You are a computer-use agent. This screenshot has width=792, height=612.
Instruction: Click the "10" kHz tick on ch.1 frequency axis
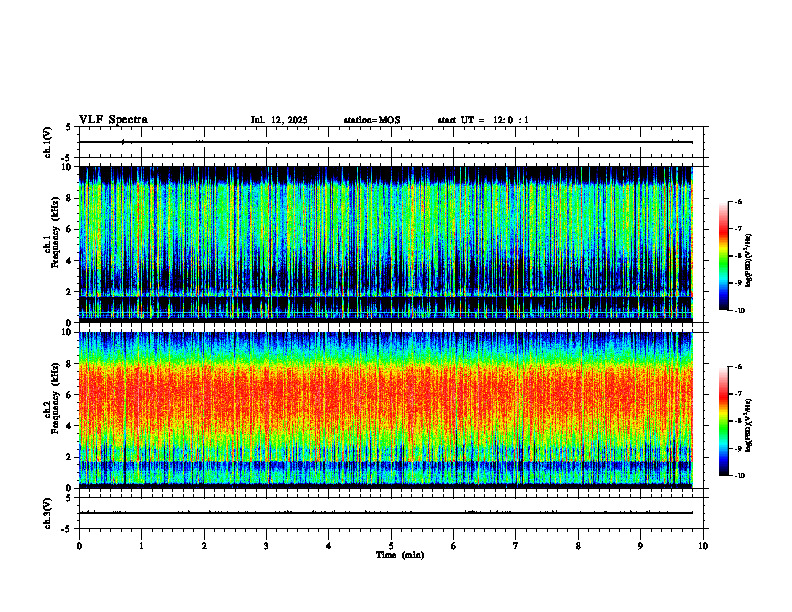click(x=67, y=167)
